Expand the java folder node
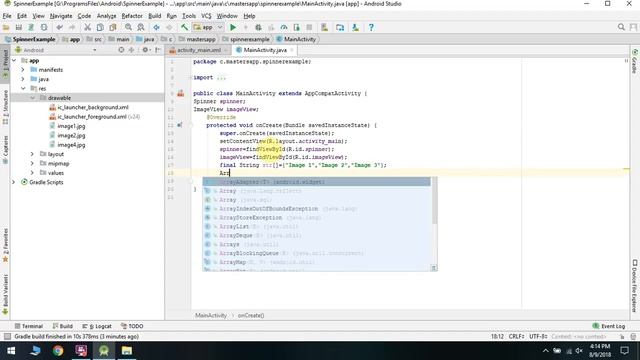 pos(23,79)
